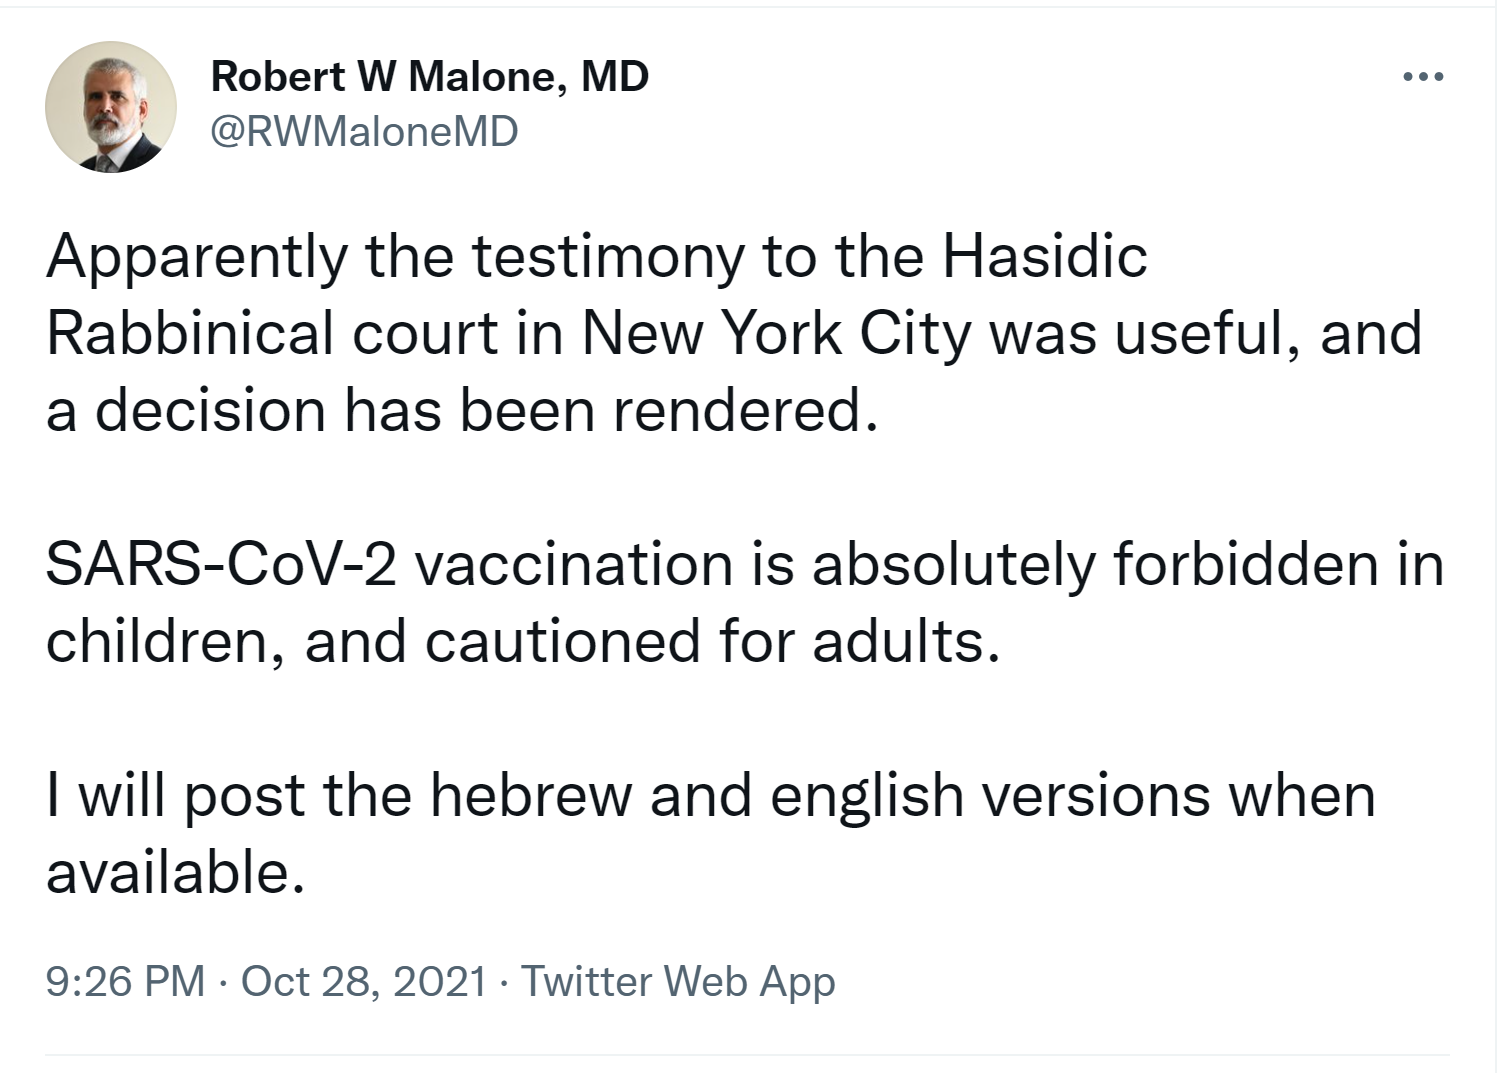Click the word "testimony" in the tweet
1501x1073 pixels.
click(x=608, y=258)
